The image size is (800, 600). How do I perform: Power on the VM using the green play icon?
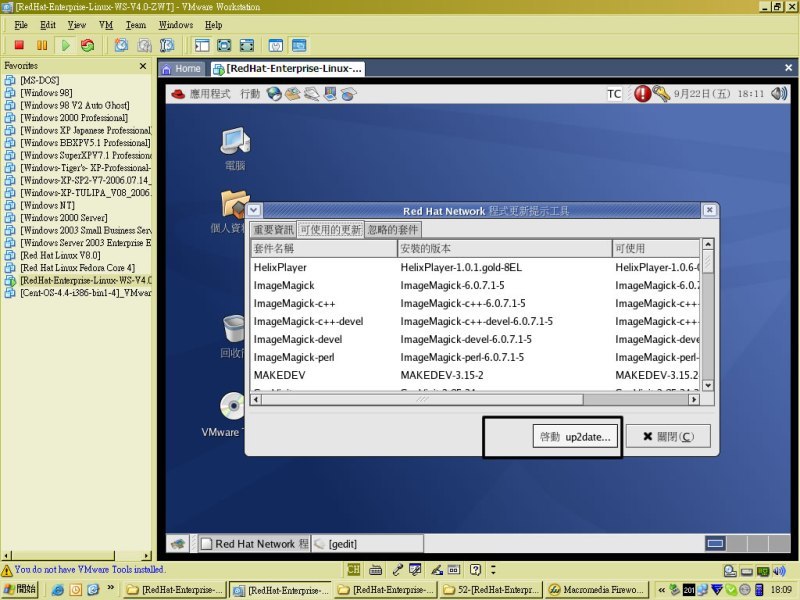(65, 45)
